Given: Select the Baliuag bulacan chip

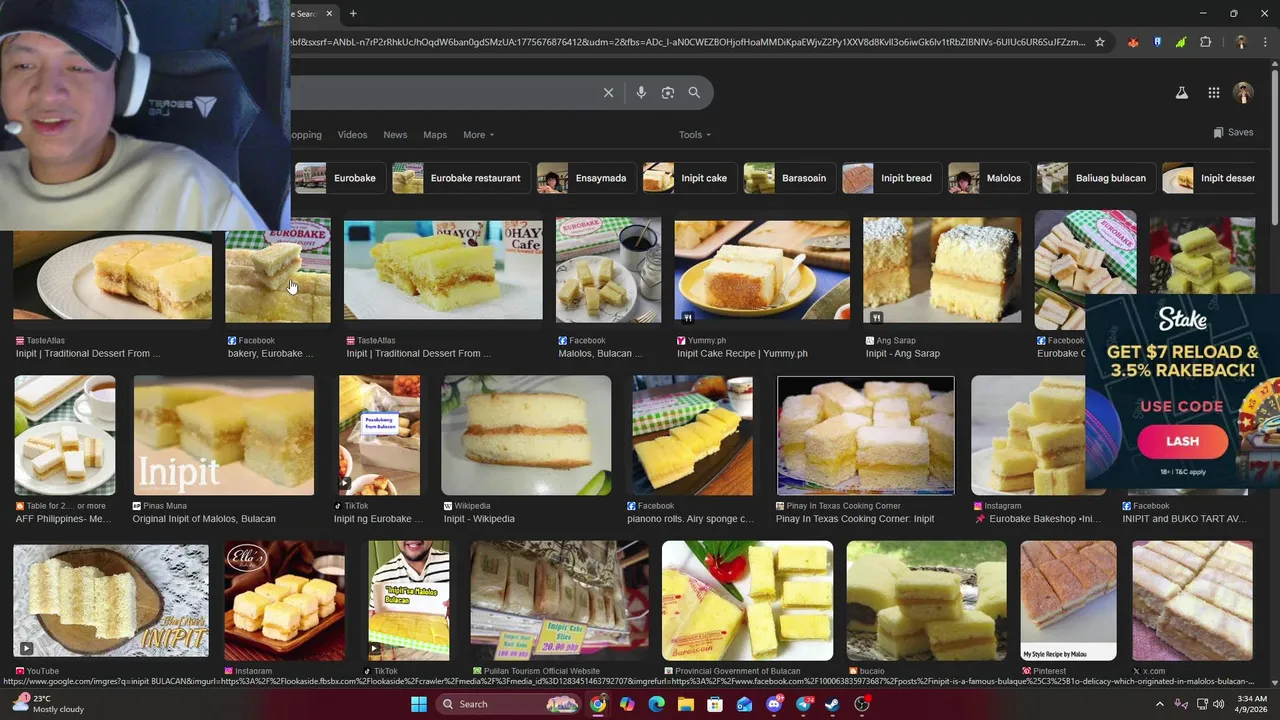Looking at the screenshot, I should coord(1095,178).
